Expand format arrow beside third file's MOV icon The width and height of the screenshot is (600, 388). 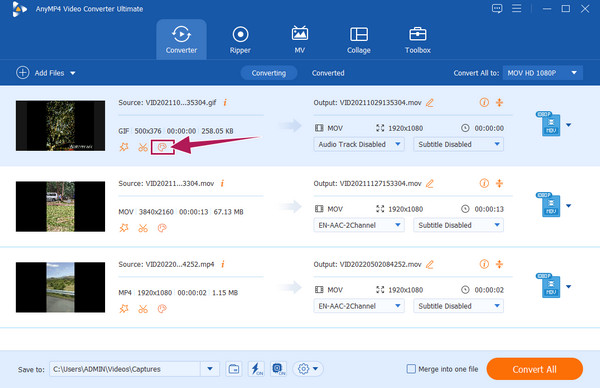pos(569,286)
